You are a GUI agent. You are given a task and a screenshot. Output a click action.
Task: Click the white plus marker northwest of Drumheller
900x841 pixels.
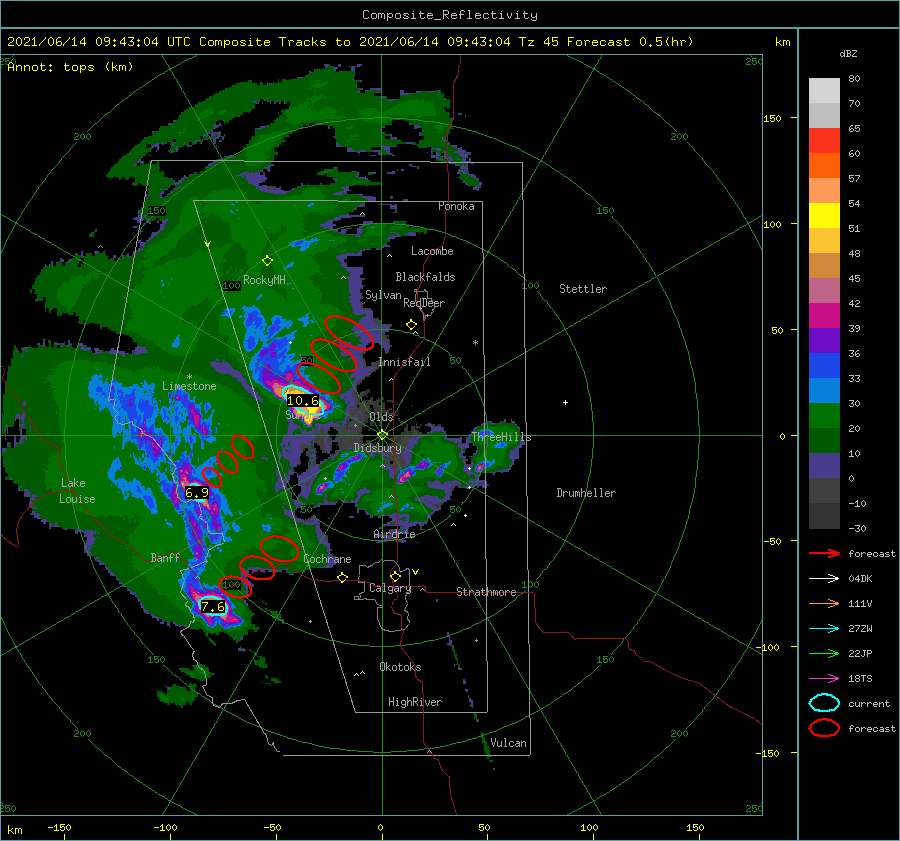[x=565, y=402]
